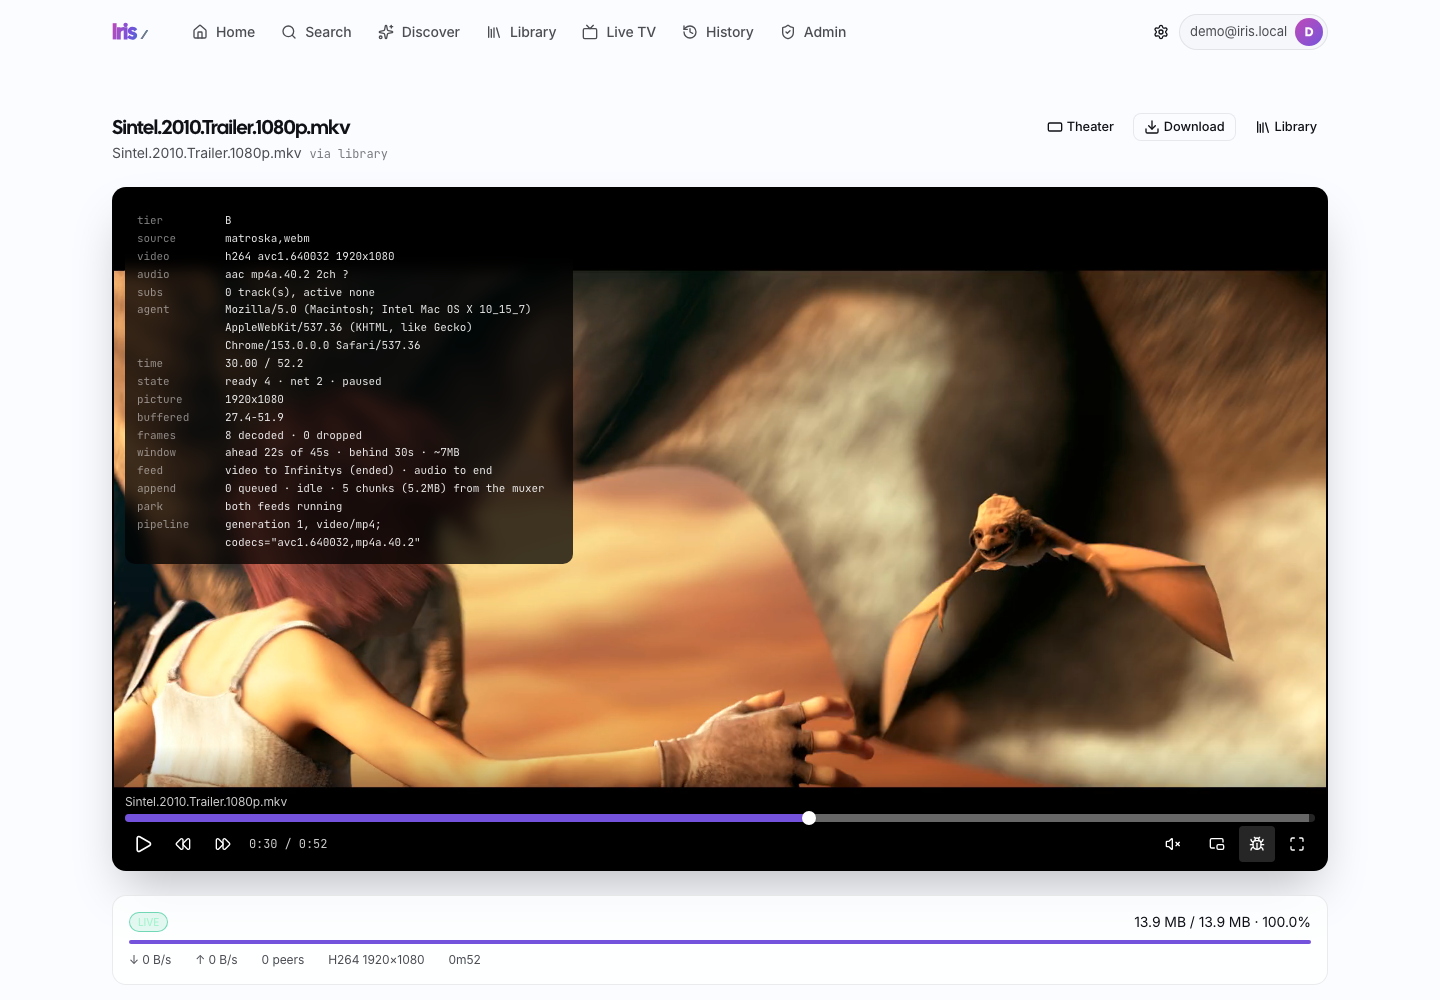Click the Library button beside Download
Image resolution: width=1440 pixels, height=1000 pixels.
pyautogui.click(x=1286, y=127)
